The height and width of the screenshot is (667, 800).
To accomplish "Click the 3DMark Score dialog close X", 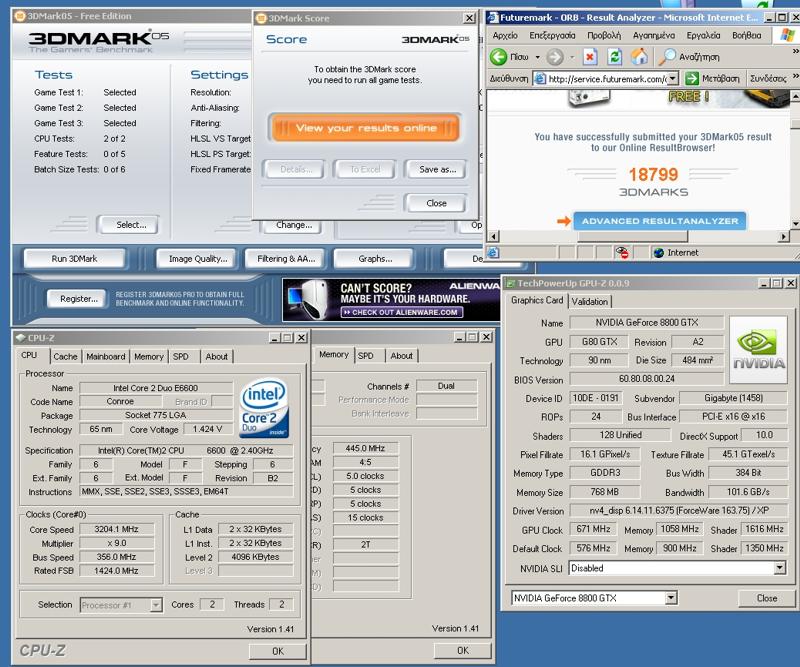I will [469, 18].
